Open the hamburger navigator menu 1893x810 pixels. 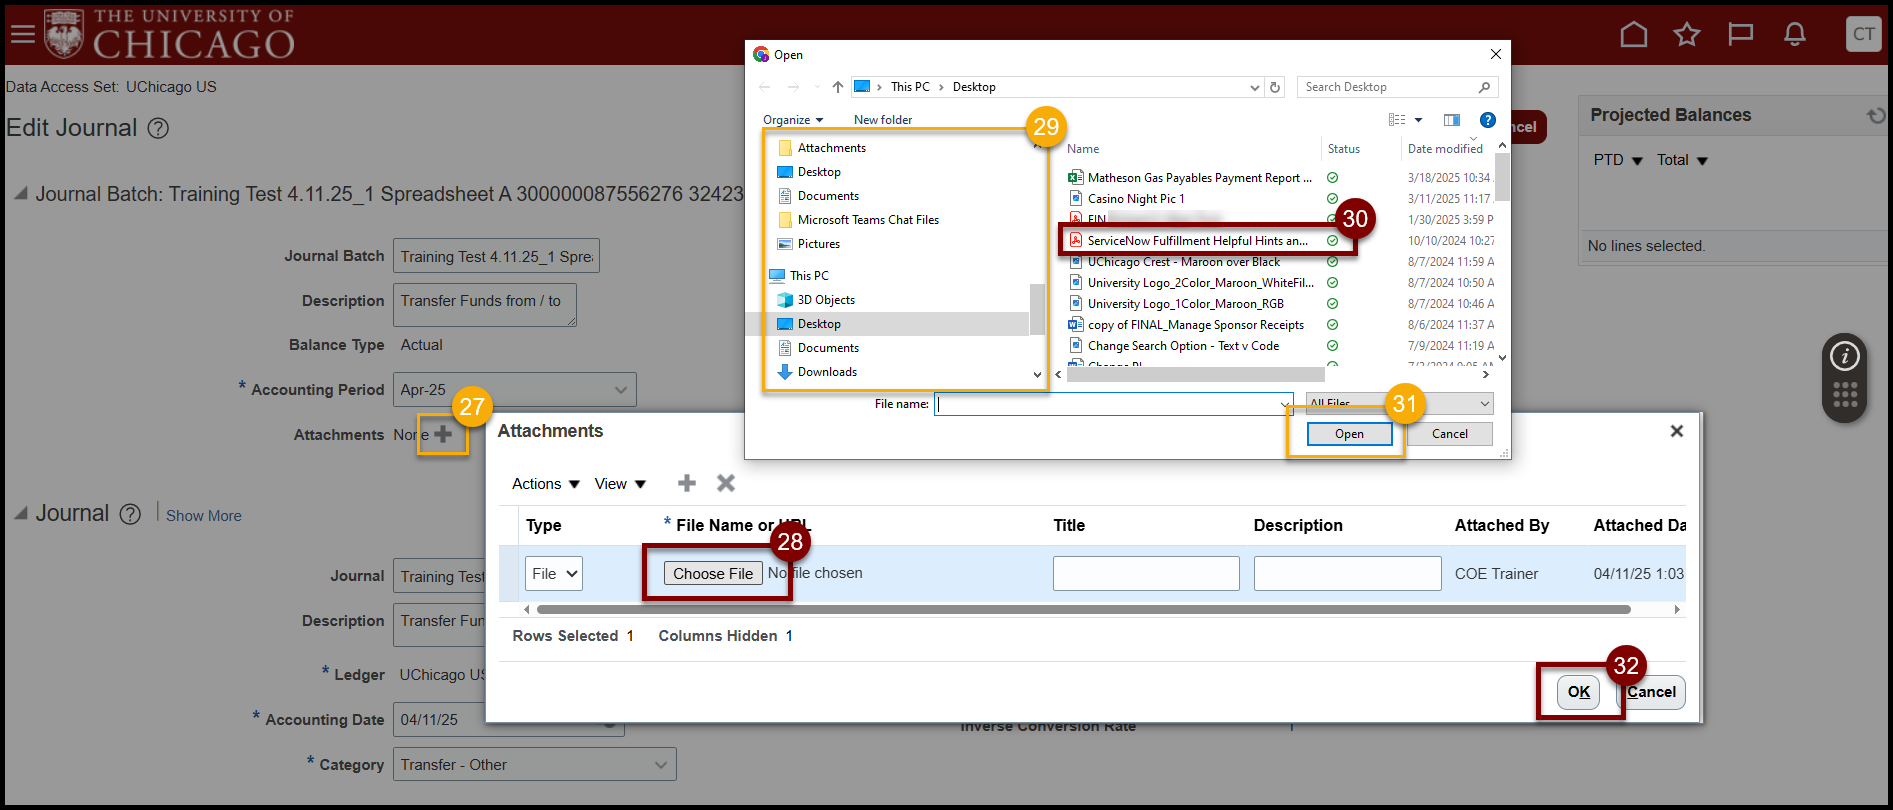22,35
